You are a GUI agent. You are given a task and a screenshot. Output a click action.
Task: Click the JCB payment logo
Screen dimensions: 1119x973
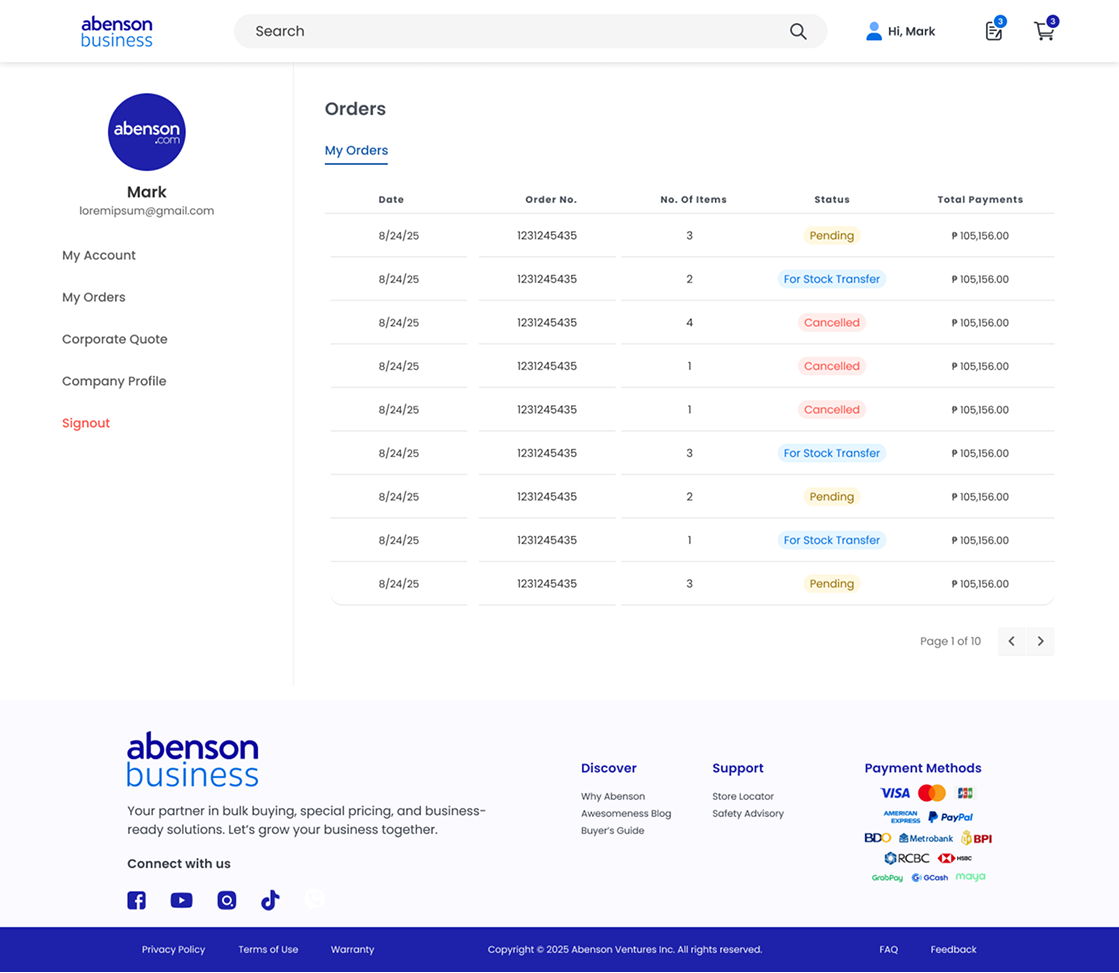click(x=965, y=793)
